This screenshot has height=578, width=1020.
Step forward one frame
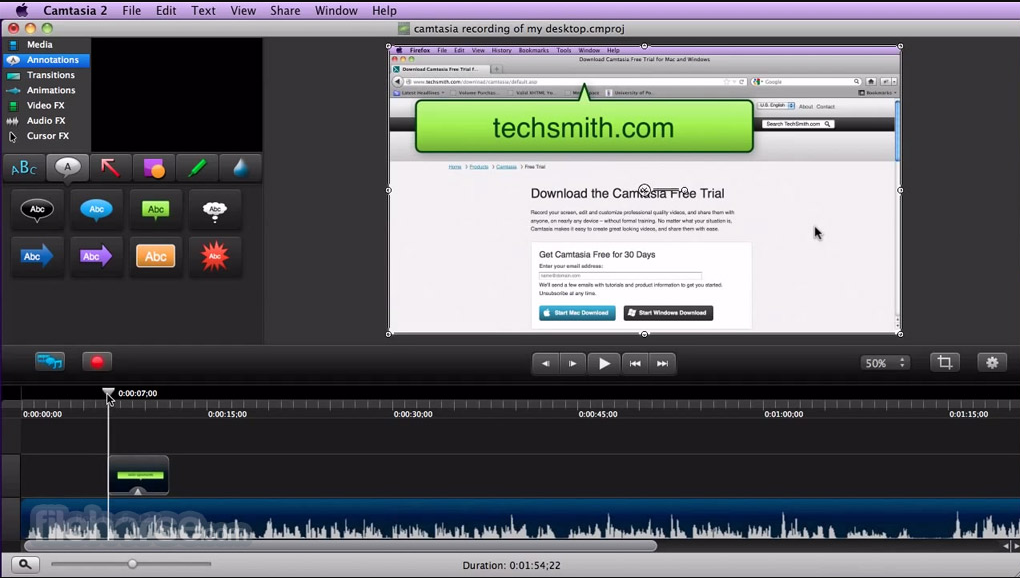(572, 363)
